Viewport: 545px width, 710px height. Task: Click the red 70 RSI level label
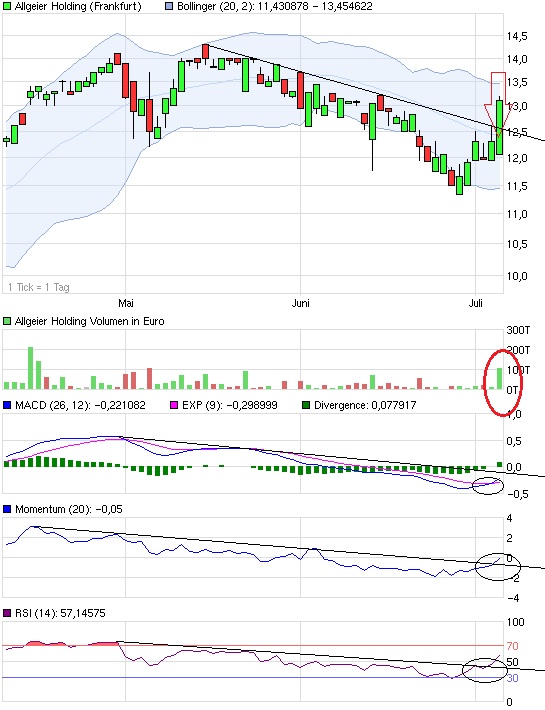[512, 646]
